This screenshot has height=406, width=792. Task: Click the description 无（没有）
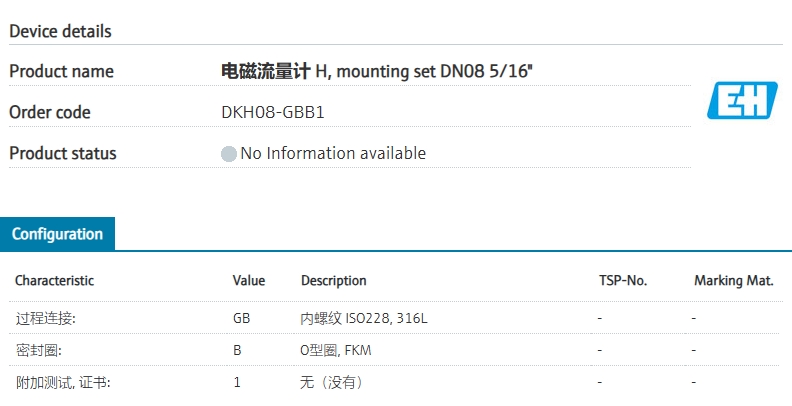(331, 382)
